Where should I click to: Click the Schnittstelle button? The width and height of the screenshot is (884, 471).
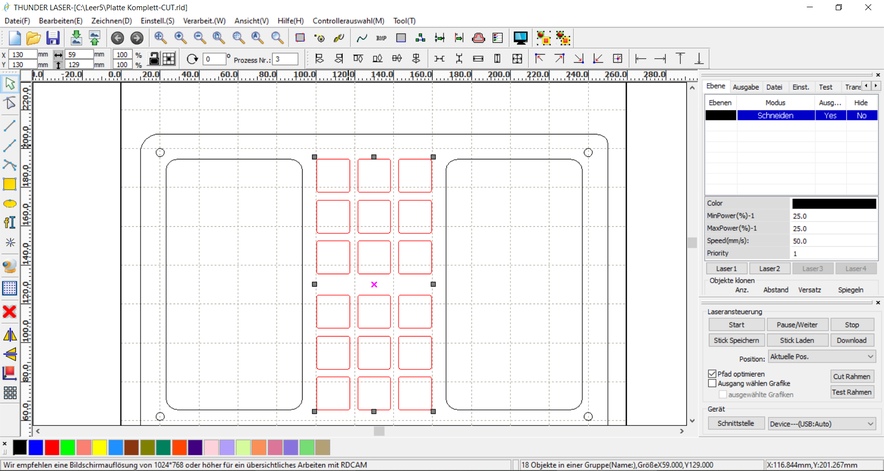tap(736, 423)
